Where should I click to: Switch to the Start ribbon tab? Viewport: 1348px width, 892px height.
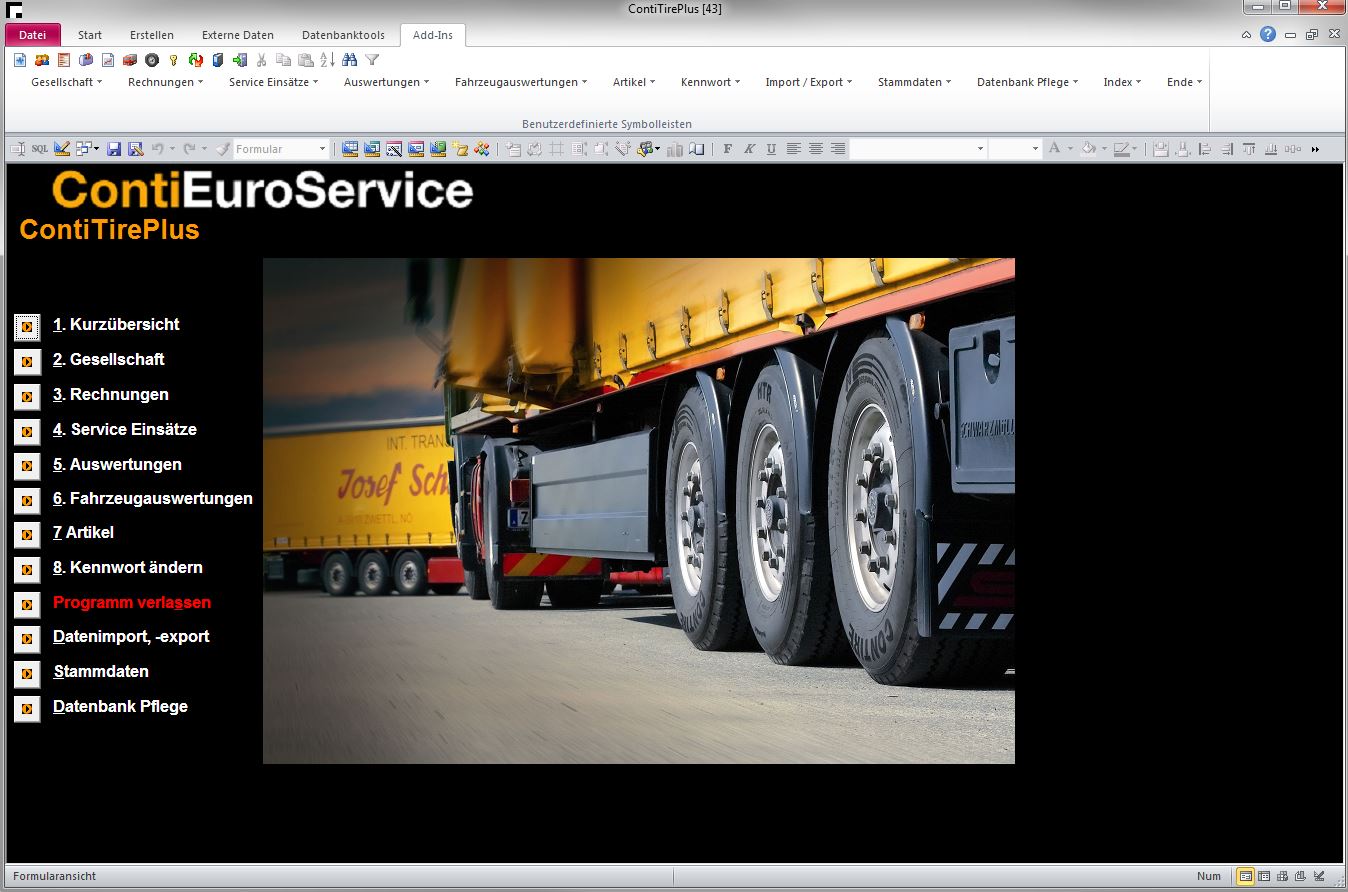point(90,35)
